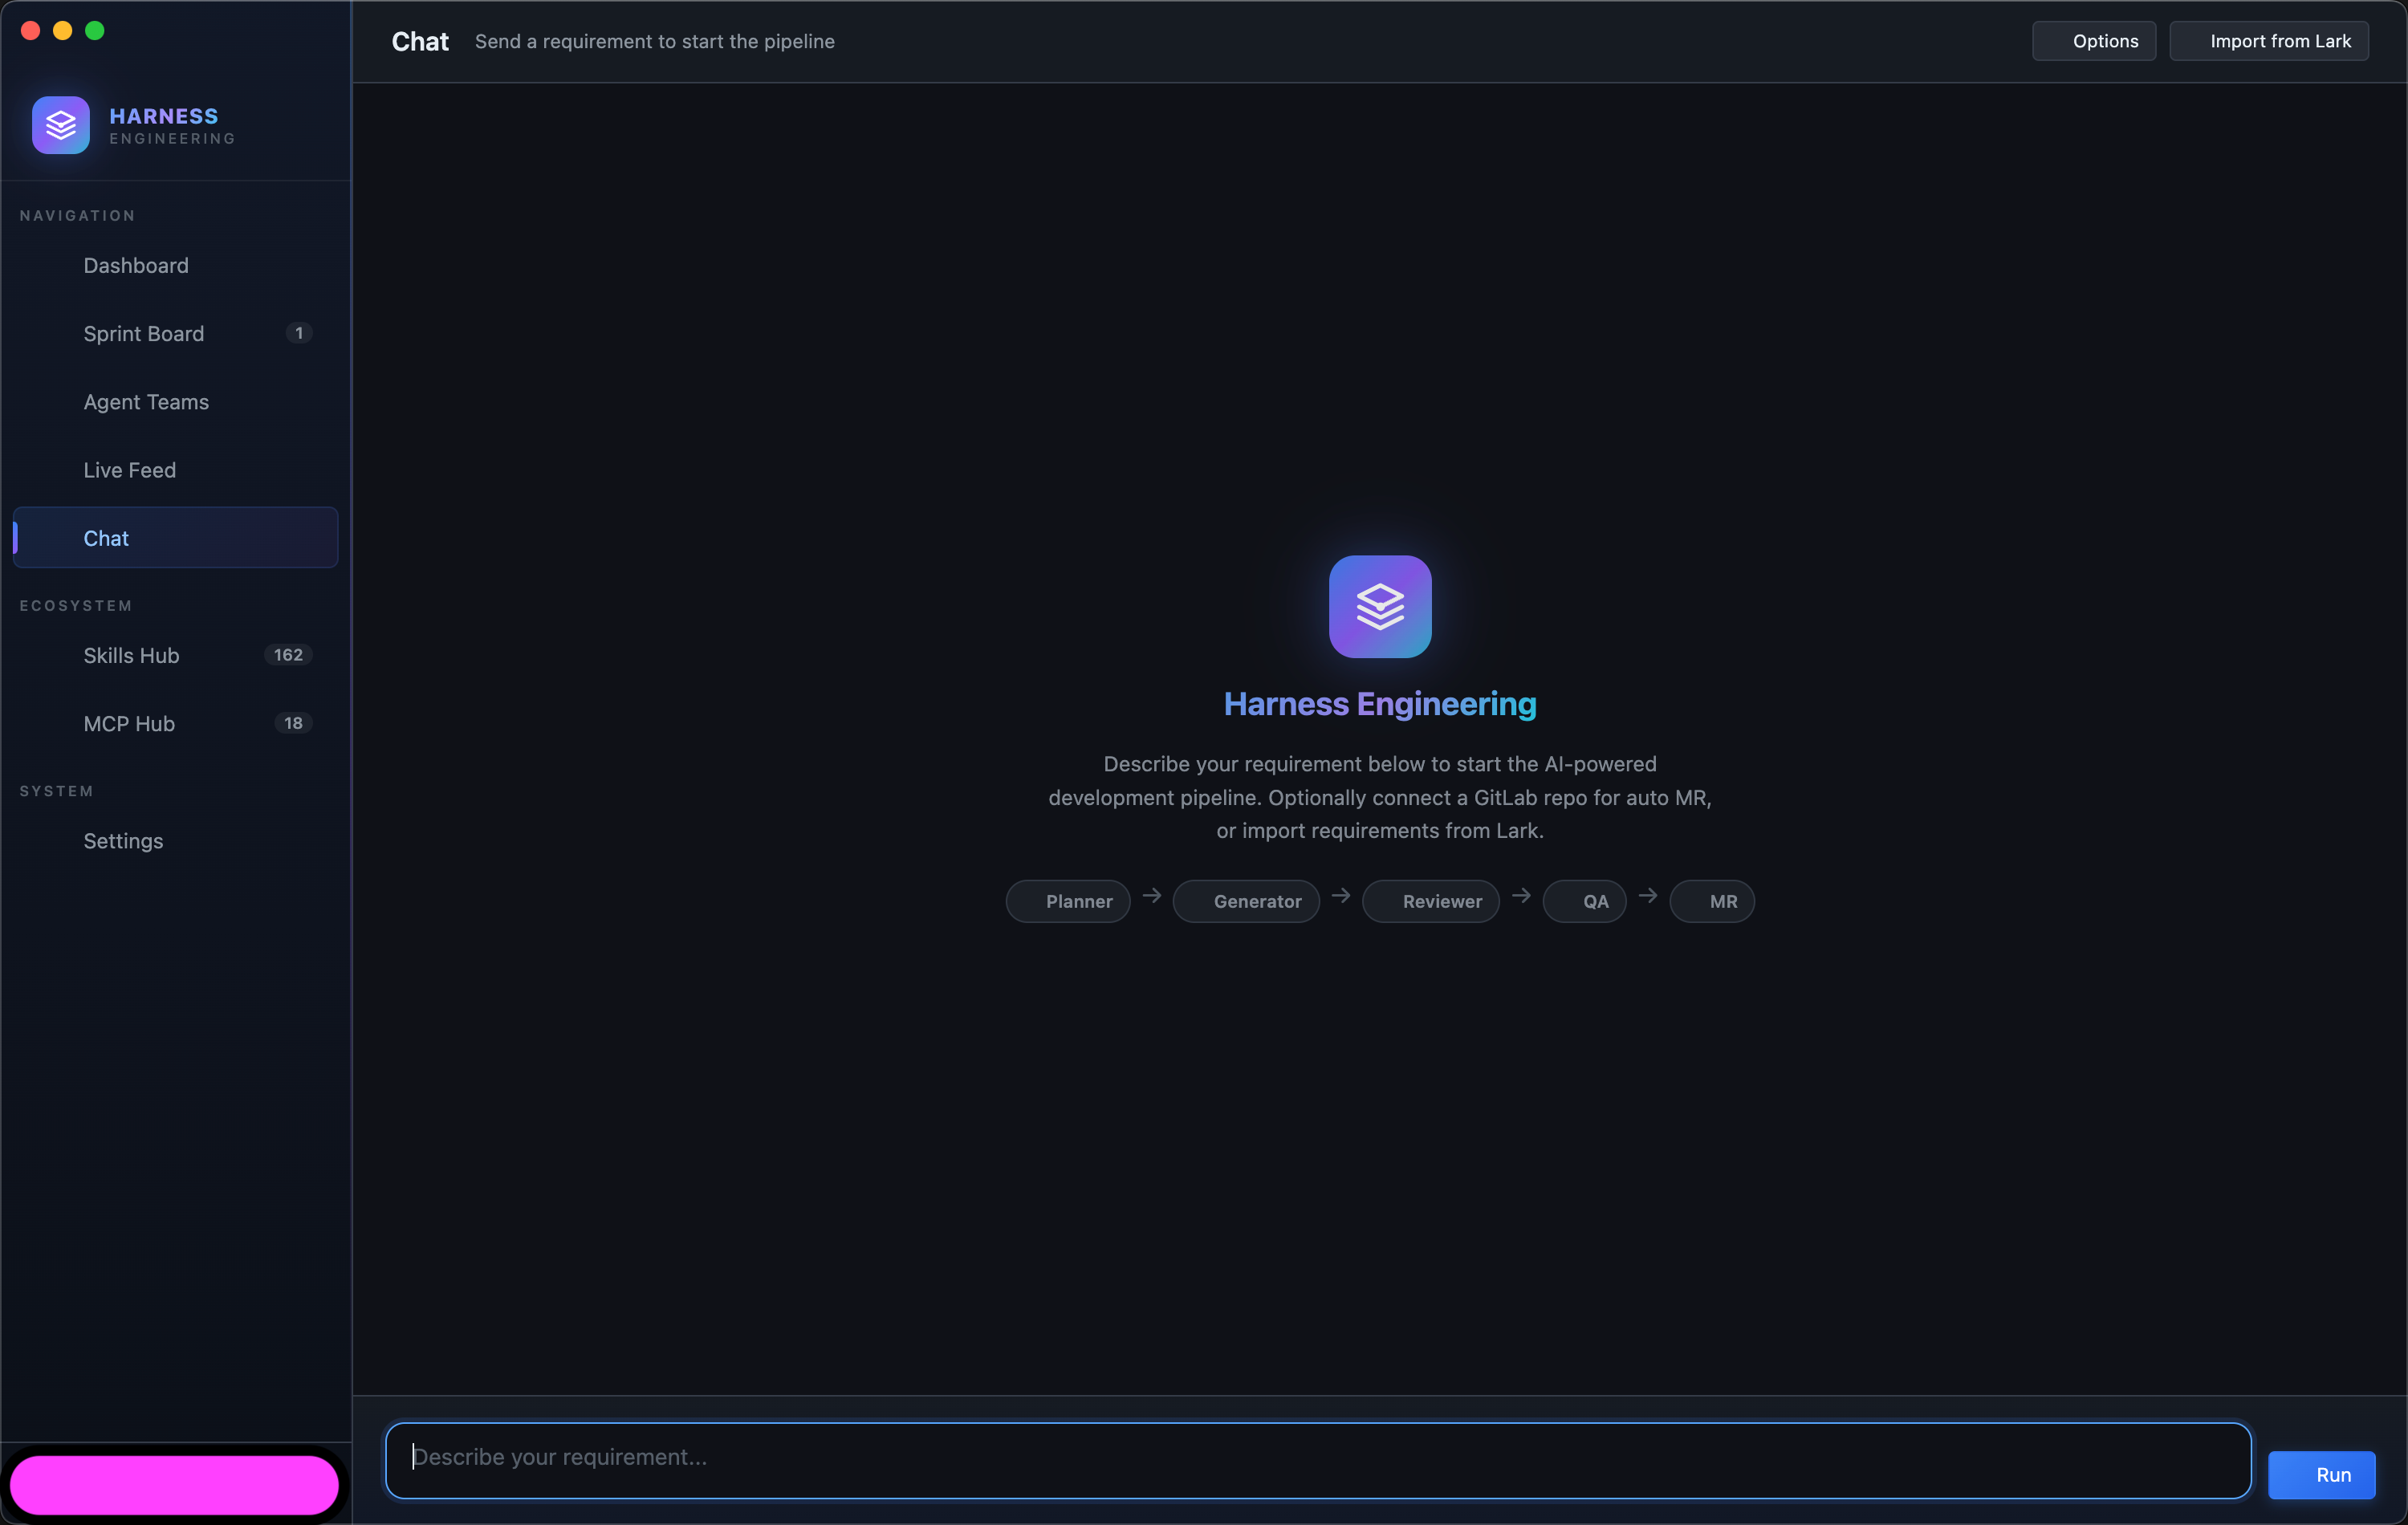Click the Skills Hub badge showing 162
This screenshot has width=2408, height=1525.
(x=288, y=655)
